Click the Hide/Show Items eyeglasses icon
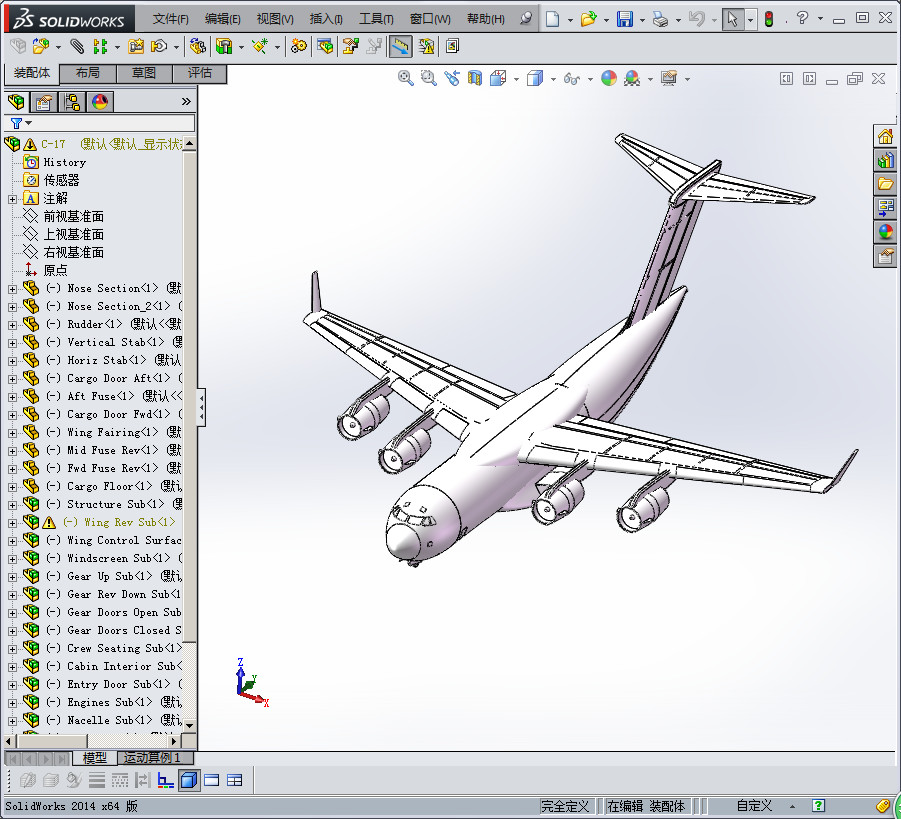The image size is (901, 819). click(x=572, y=78)
